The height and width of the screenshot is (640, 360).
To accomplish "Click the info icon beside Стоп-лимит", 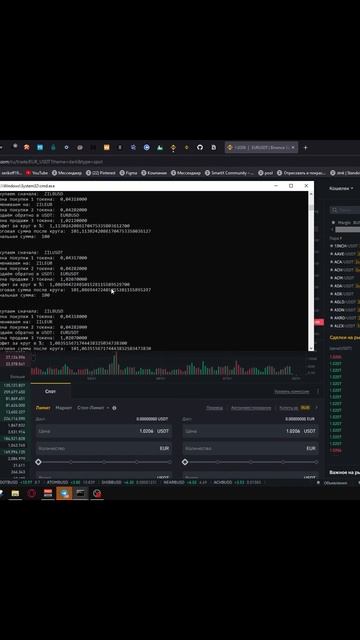I will pos(114,408).
